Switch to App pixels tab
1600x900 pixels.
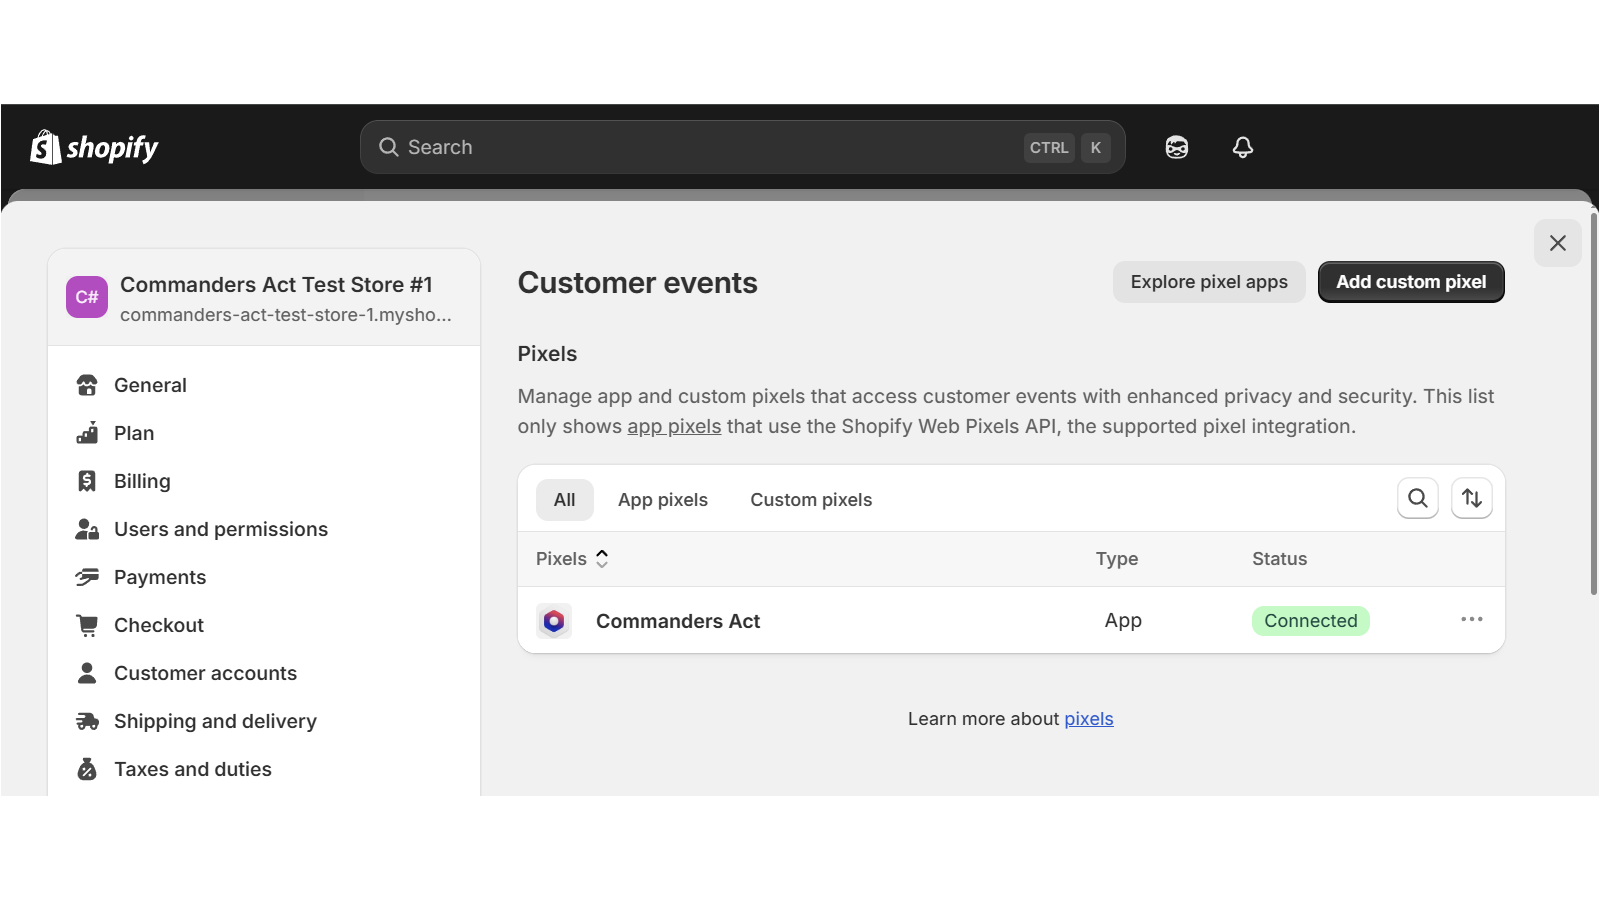(x=663, y=500)
